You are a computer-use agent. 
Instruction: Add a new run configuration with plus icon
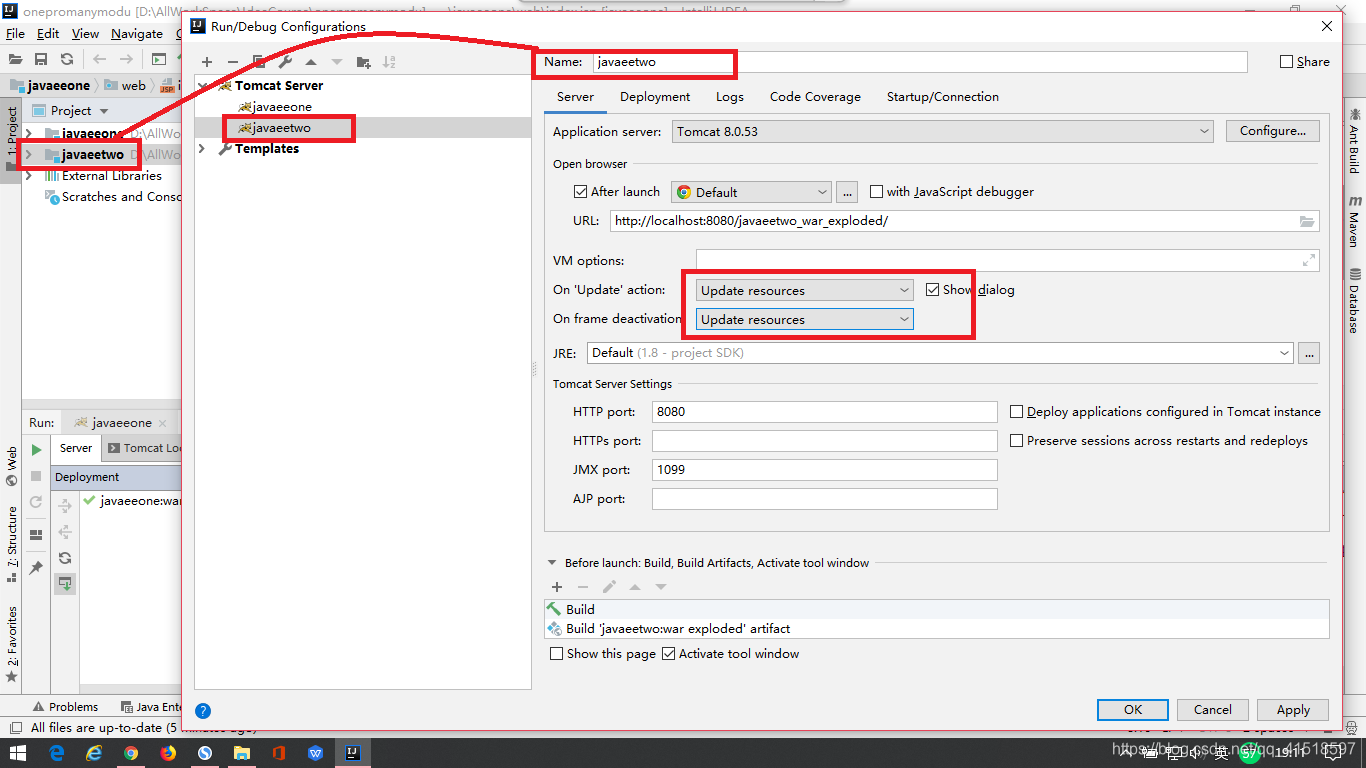[x=207, y=62]
